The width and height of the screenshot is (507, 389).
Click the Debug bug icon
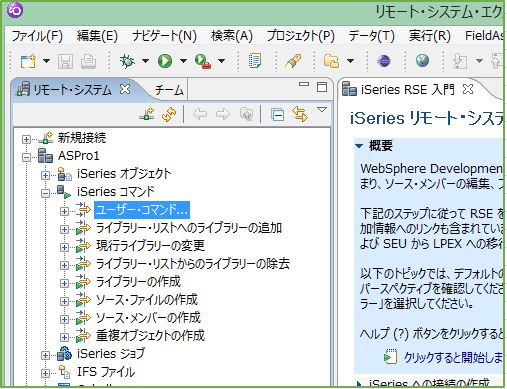[127, 61]
